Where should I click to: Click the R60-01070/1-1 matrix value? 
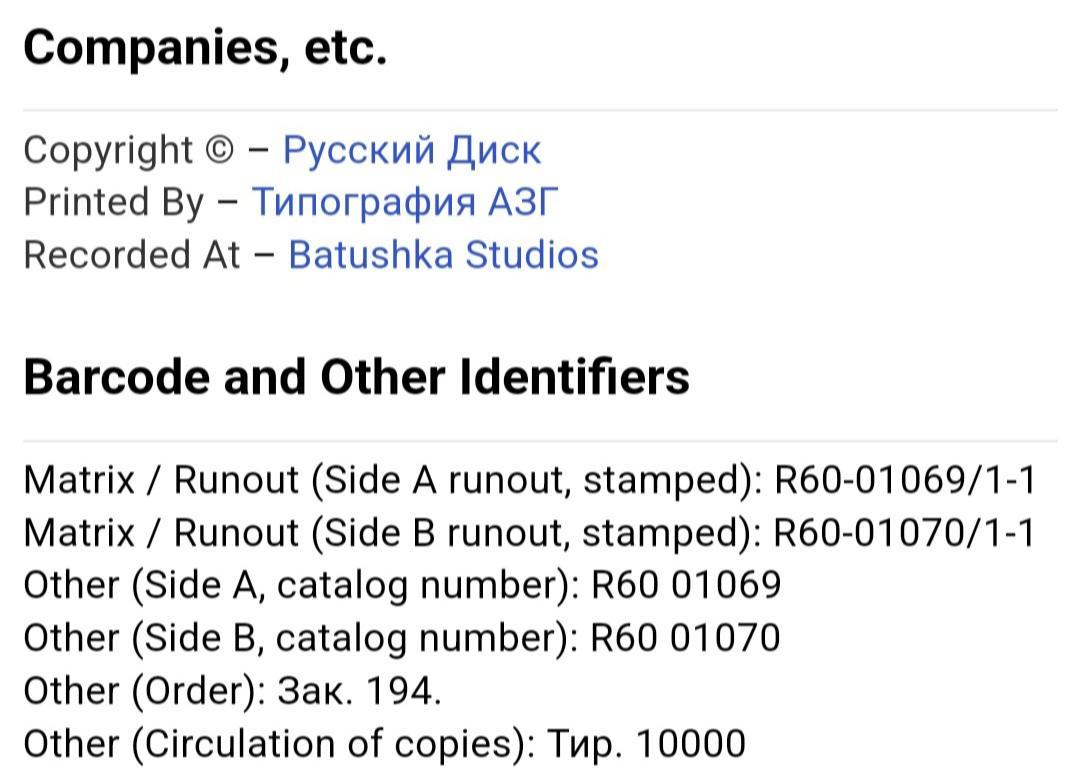905,533
